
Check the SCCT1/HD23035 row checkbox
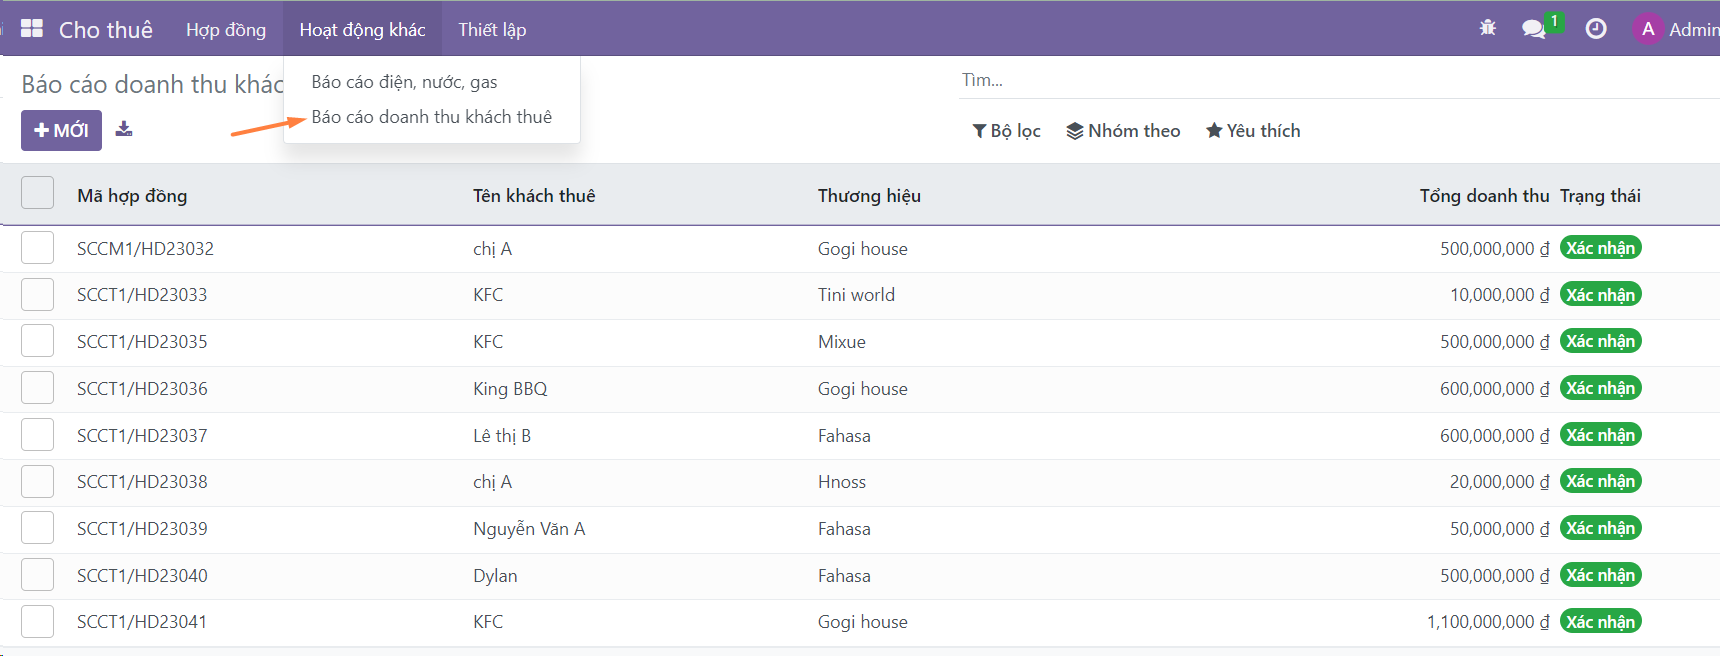point(38,341)
